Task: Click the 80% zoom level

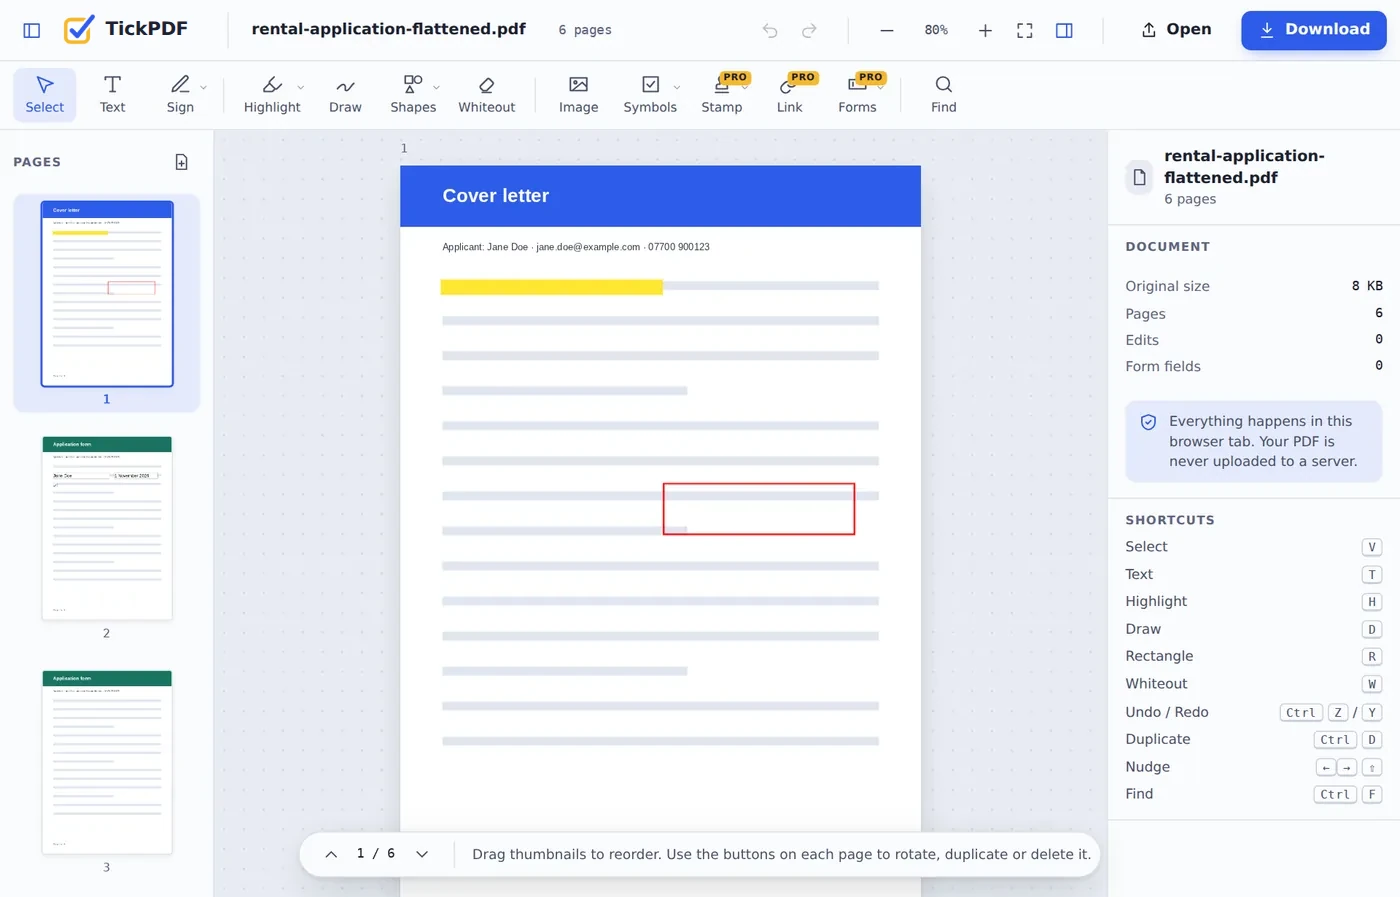Action: 936,30
